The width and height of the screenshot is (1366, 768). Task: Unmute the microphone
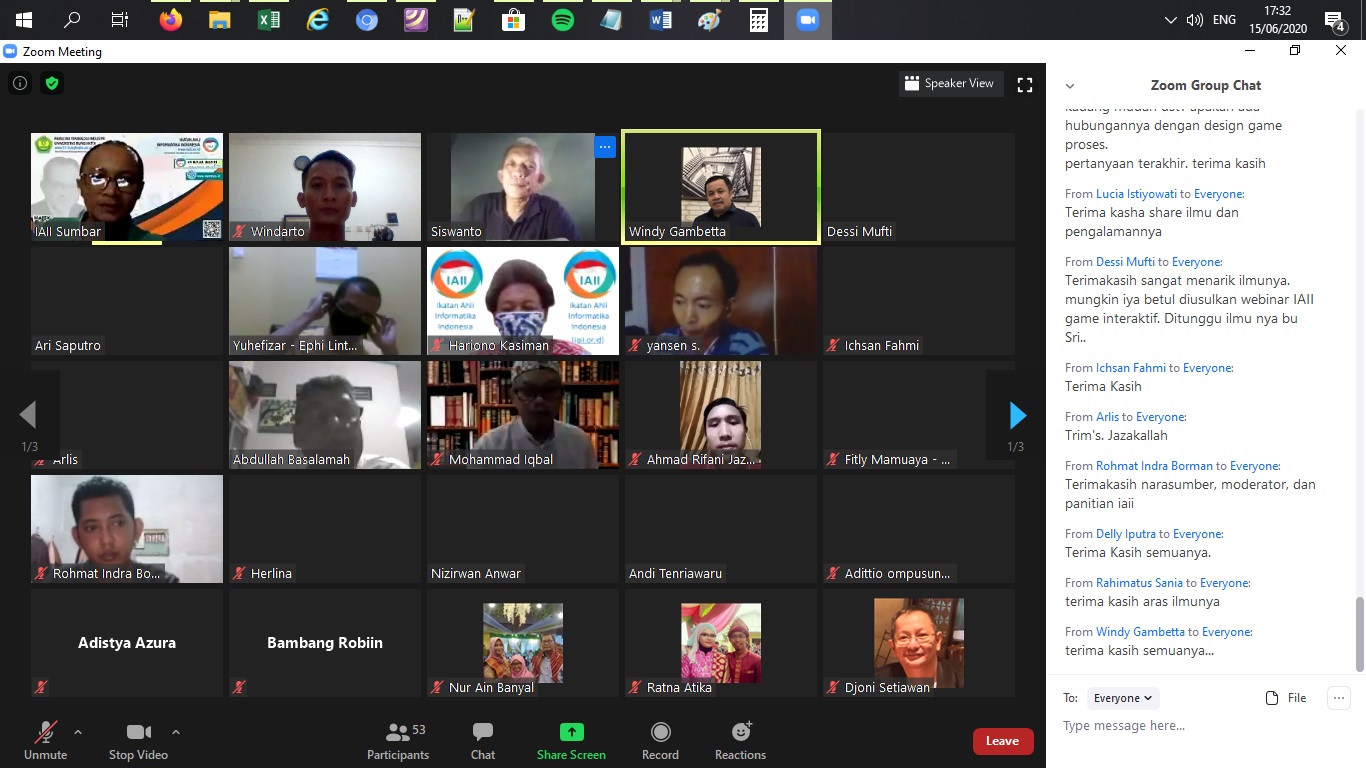(46, 741)
